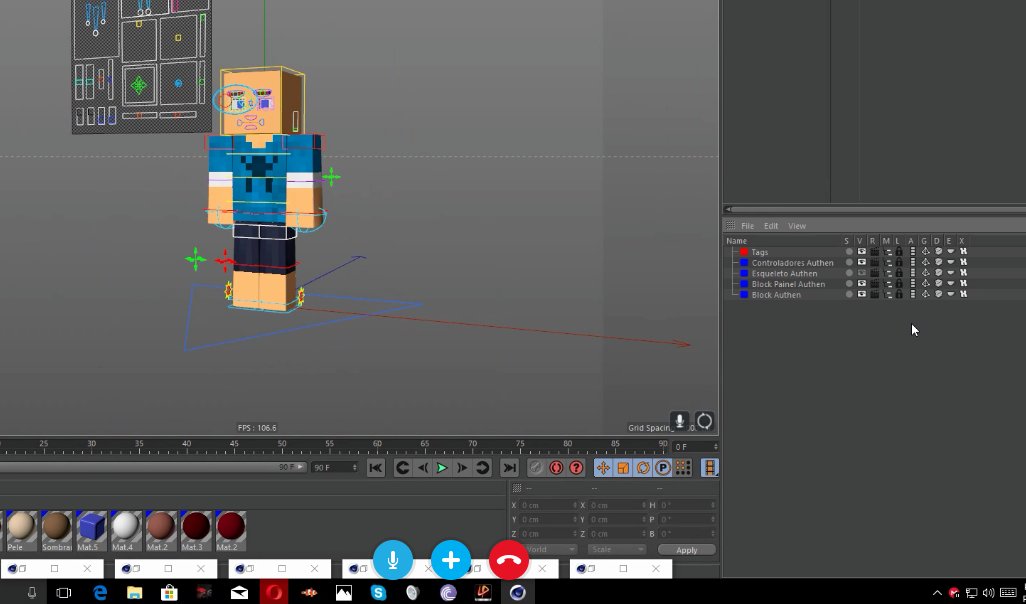The height and width of the screenshot is (604, 1026).
Task: Go to the end of the animation
Action: (x=509, y=467)
